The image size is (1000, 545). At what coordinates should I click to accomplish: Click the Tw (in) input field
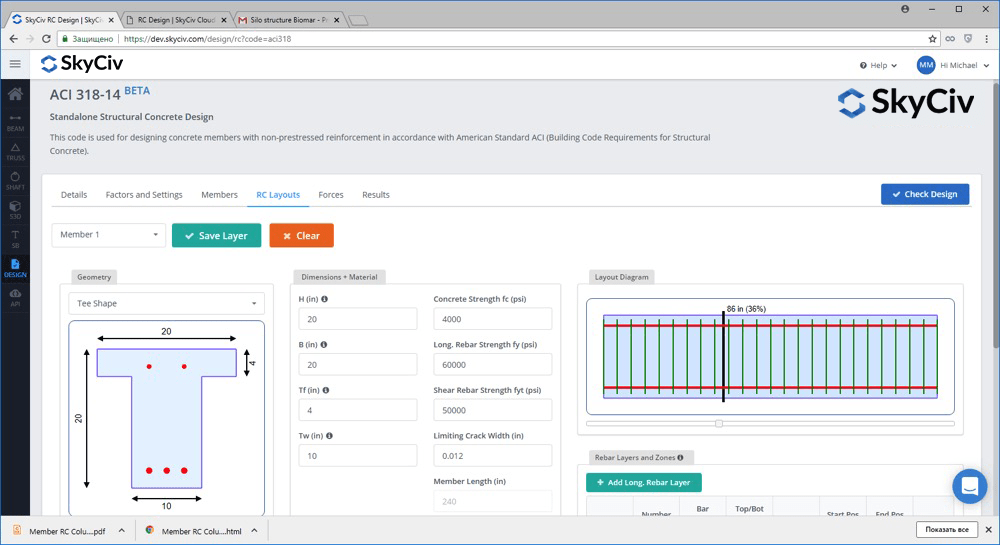(358, 456)
